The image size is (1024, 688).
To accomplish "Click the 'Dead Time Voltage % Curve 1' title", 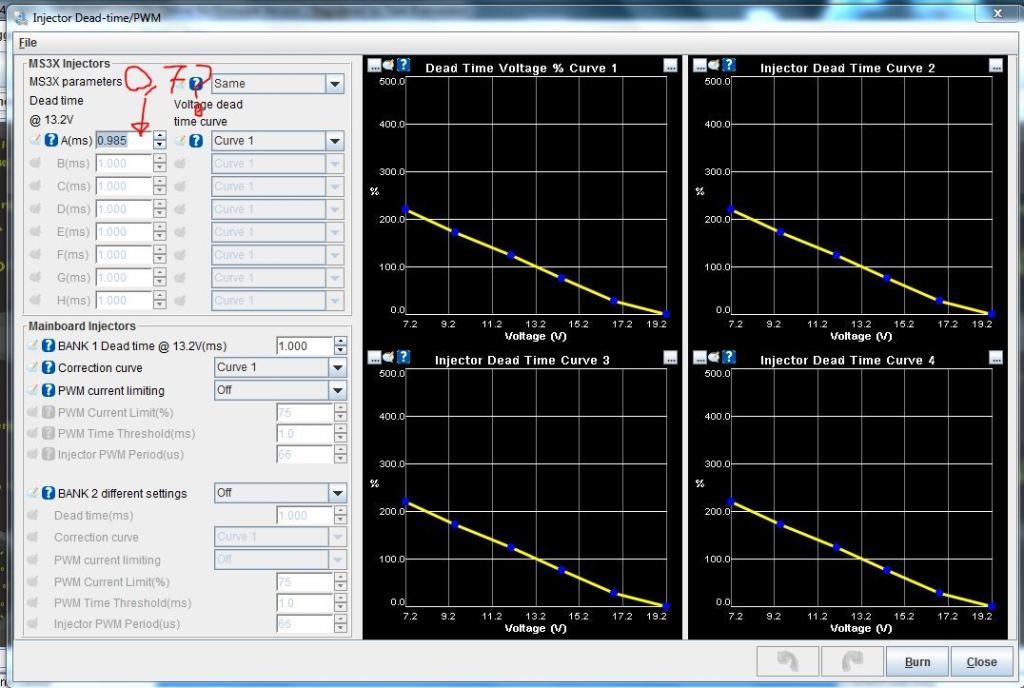I will point(521,68).
